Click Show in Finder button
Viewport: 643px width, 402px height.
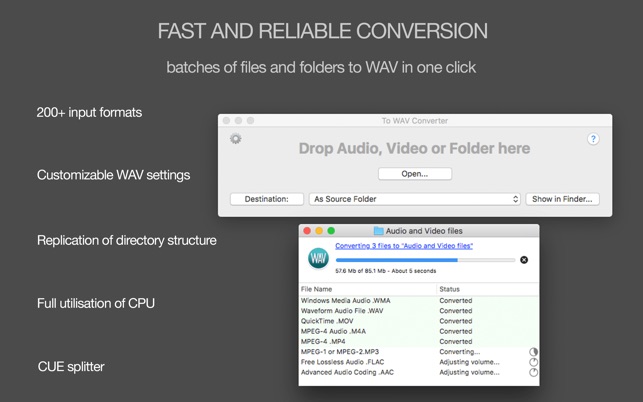[562, 199]
